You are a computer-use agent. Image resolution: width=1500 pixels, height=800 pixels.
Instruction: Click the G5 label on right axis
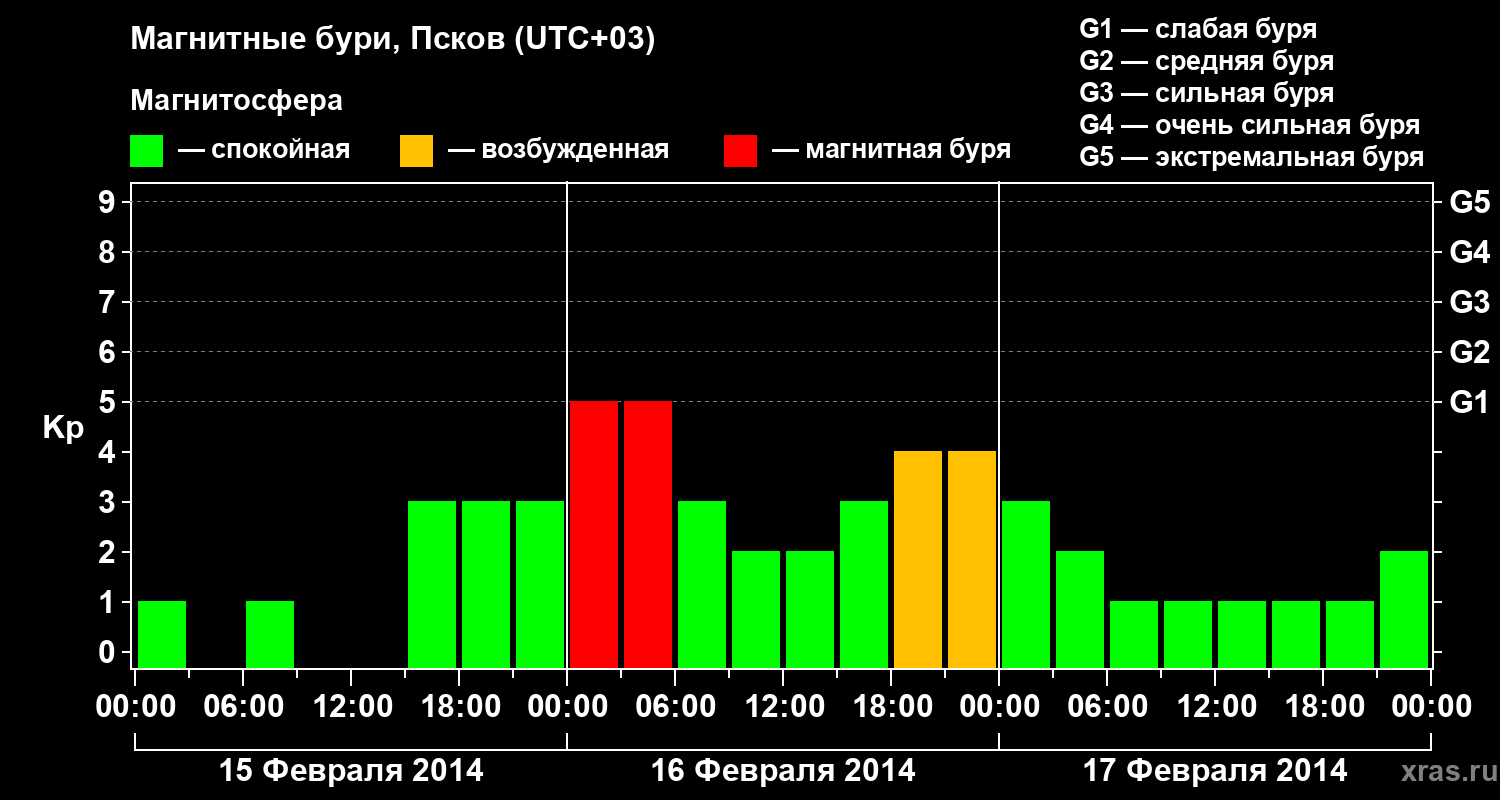click(x=1469, y=202)
